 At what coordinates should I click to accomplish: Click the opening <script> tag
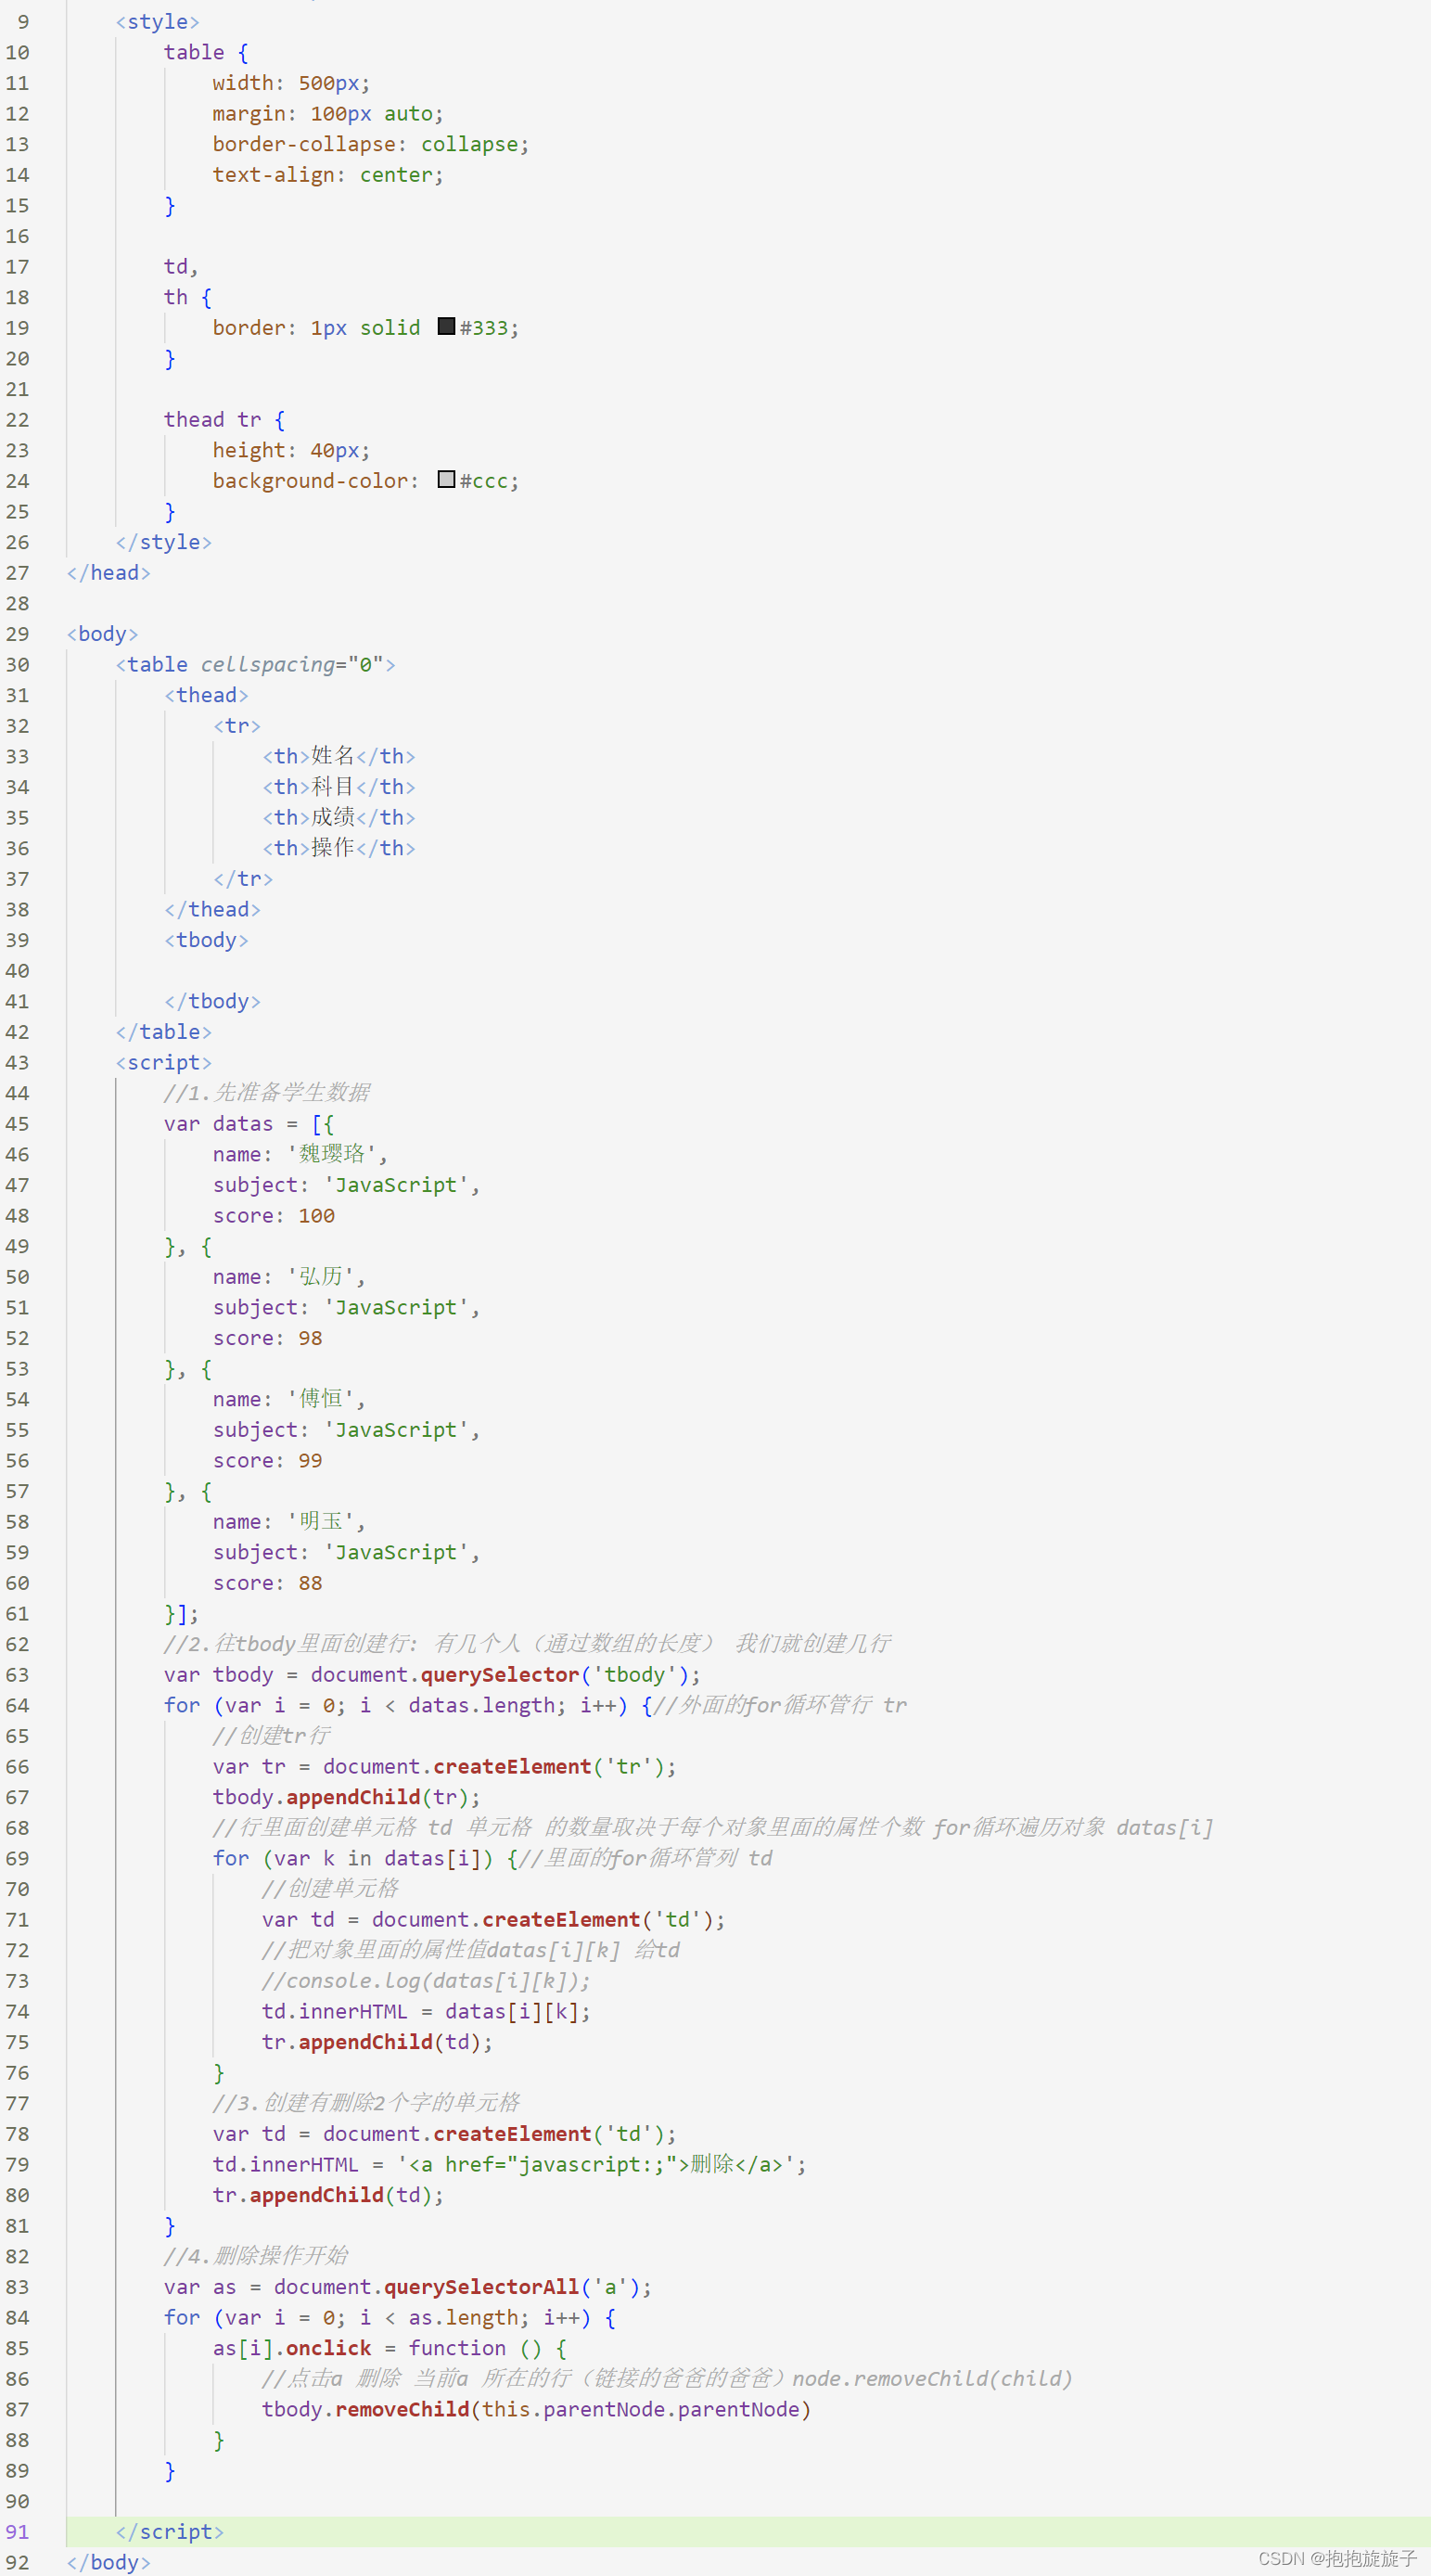click(163, 1062)
